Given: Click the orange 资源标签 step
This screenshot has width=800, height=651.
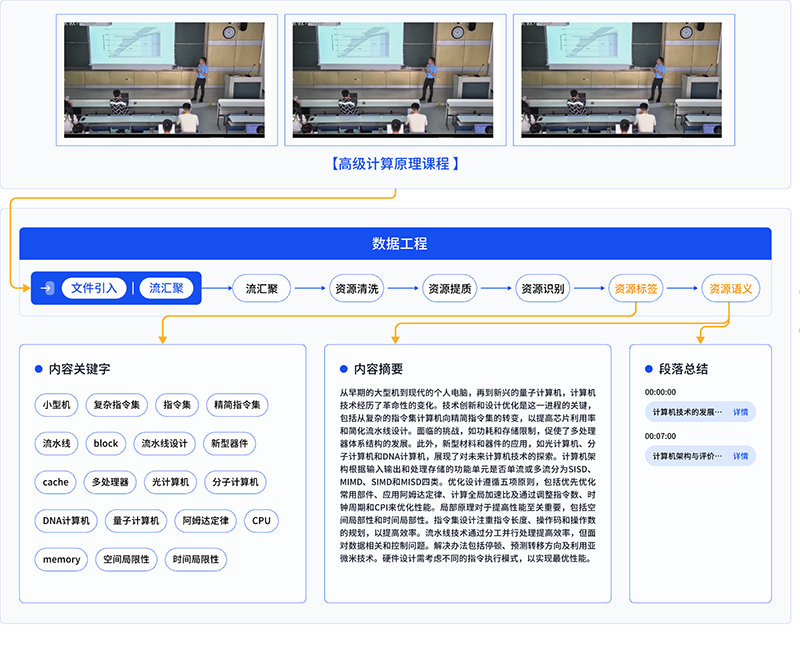Looking at the screenshot, I should [x=636, y=289].
